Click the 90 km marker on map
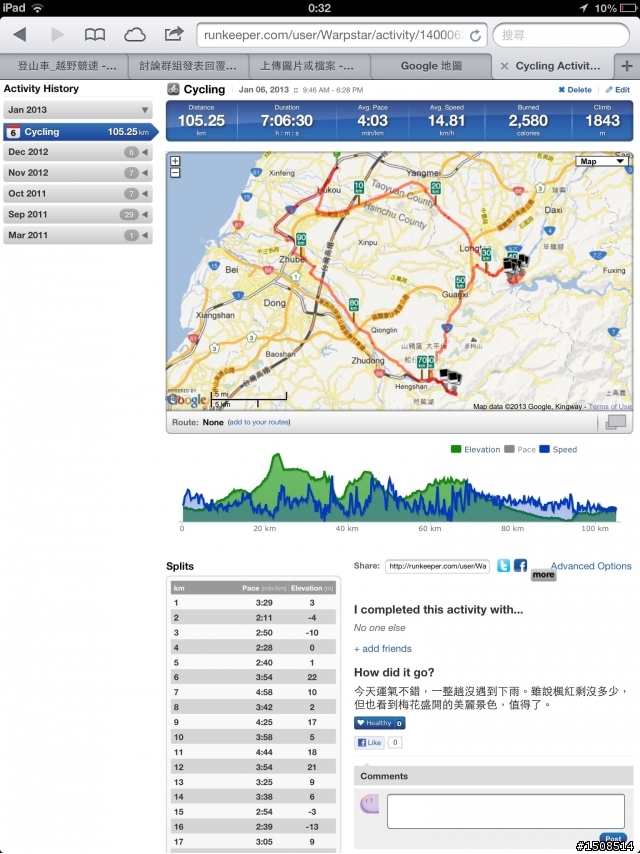 [x=301, y=239]
